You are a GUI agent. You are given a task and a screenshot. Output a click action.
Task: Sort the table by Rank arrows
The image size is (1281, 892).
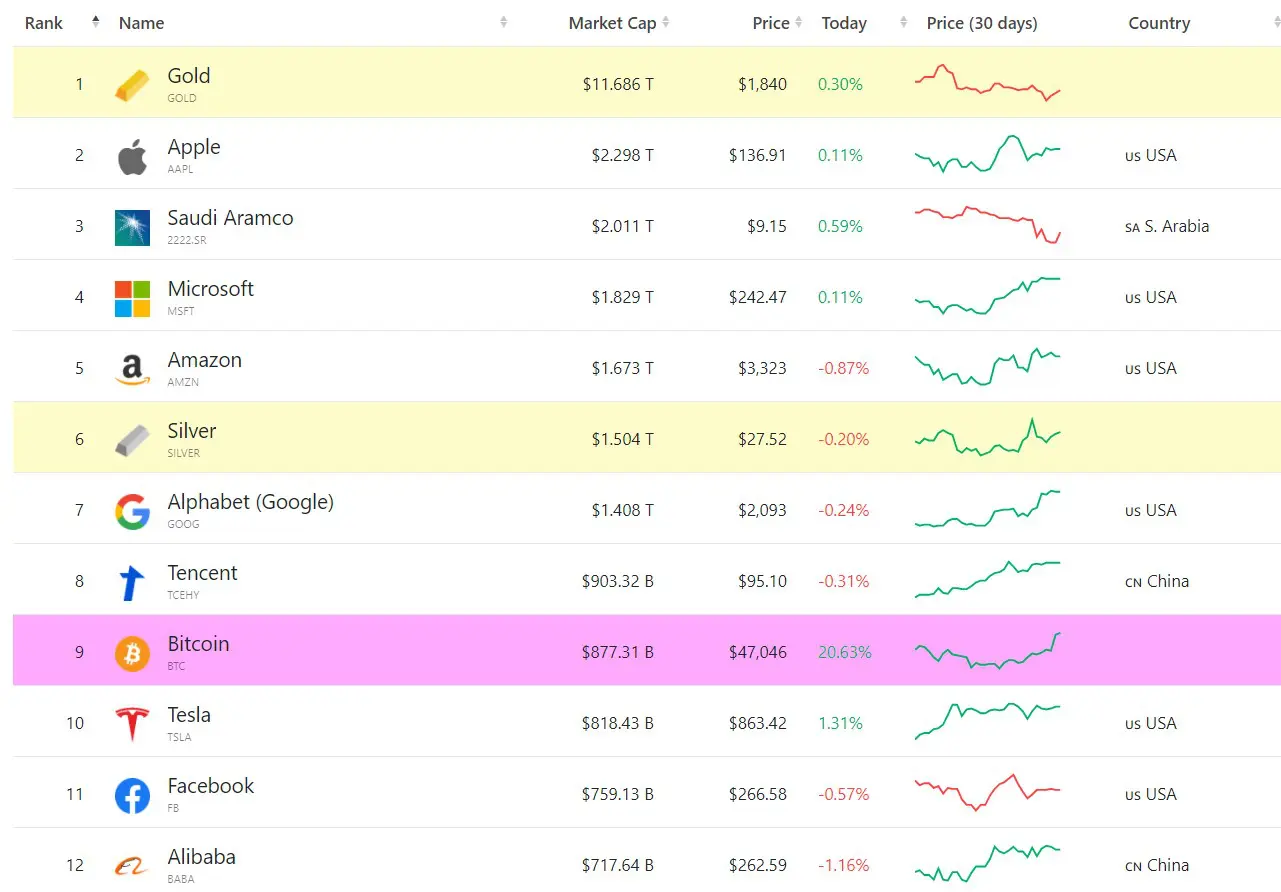pos(95,22)
